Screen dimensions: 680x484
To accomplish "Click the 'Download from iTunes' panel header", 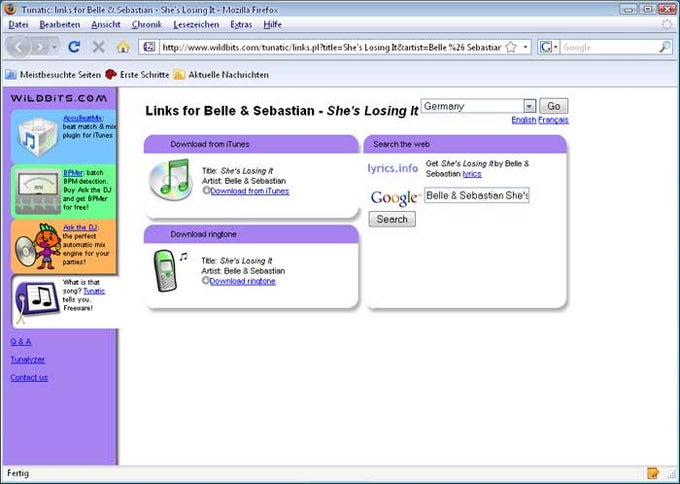I will point(251,144).
